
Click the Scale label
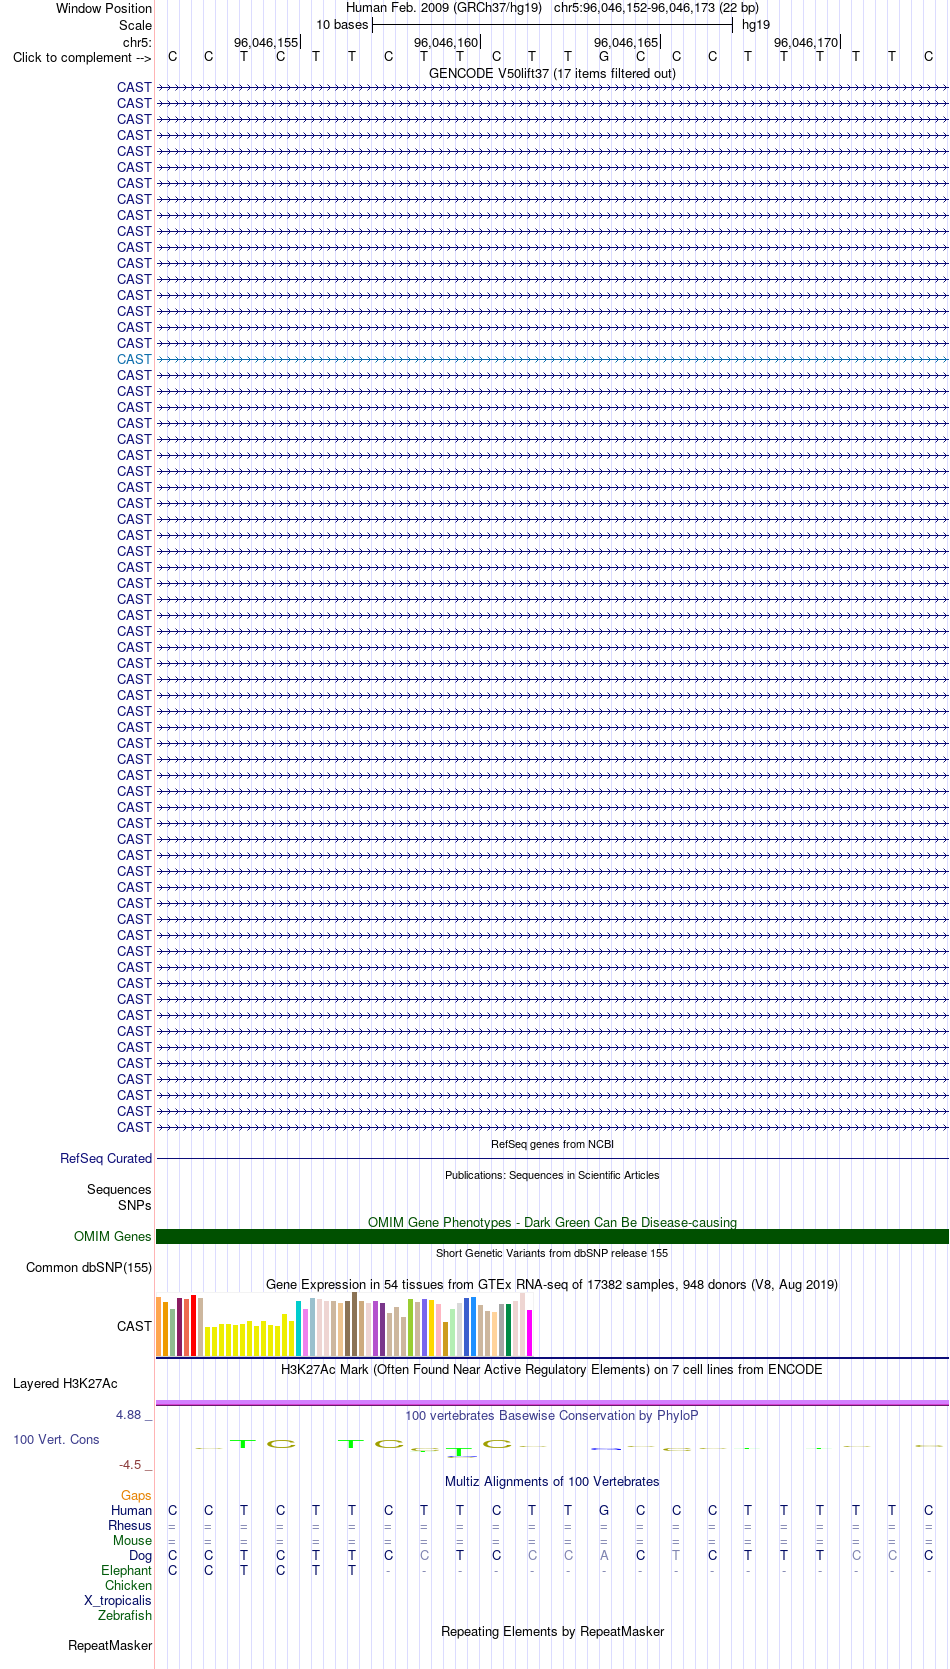click(135, 25)
